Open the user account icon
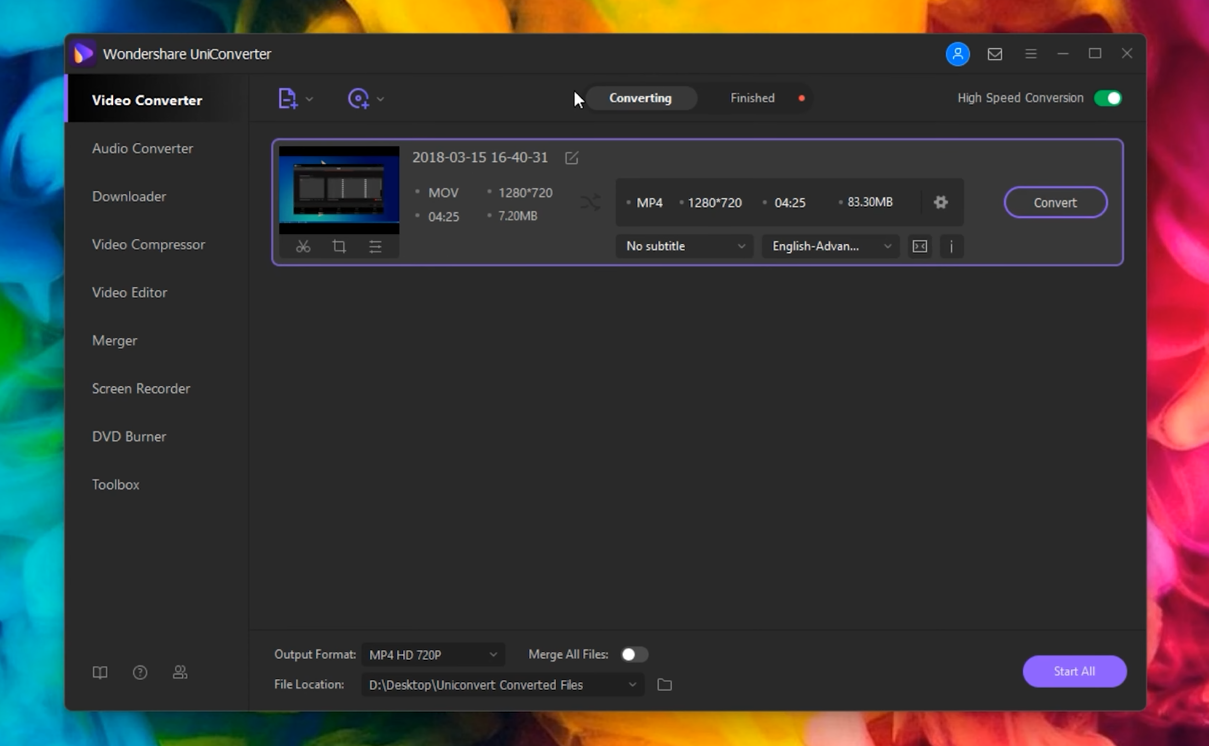This screenshot has height=746, width=1209. (957, 54)
